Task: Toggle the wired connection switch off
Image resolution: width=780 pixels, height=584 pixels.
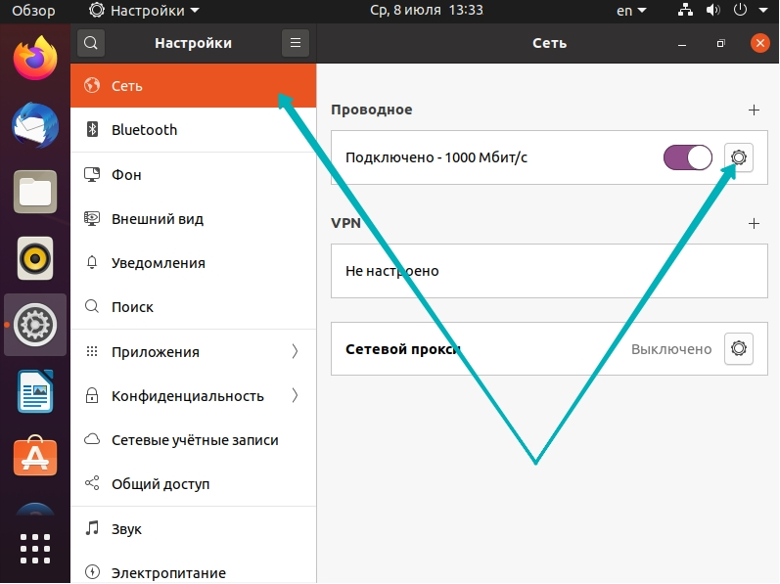Action: 687,157
